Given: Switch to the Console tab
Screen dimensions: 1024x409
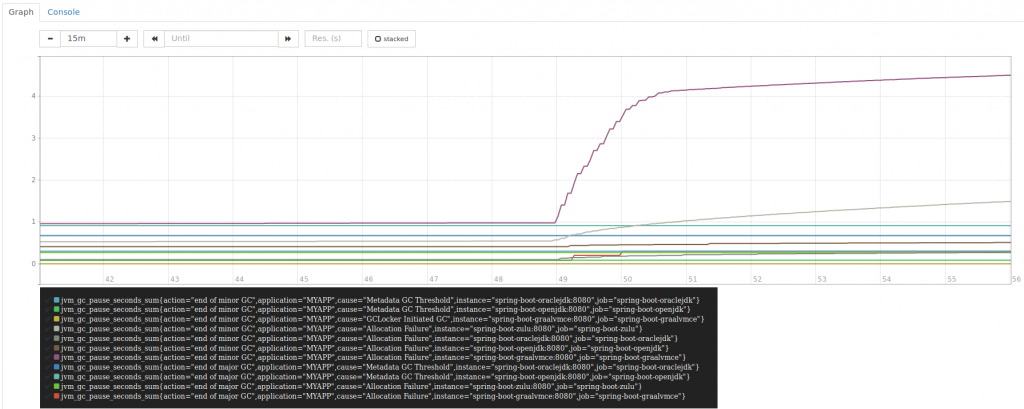Looking at the screenshot, I should pos(64,11).
